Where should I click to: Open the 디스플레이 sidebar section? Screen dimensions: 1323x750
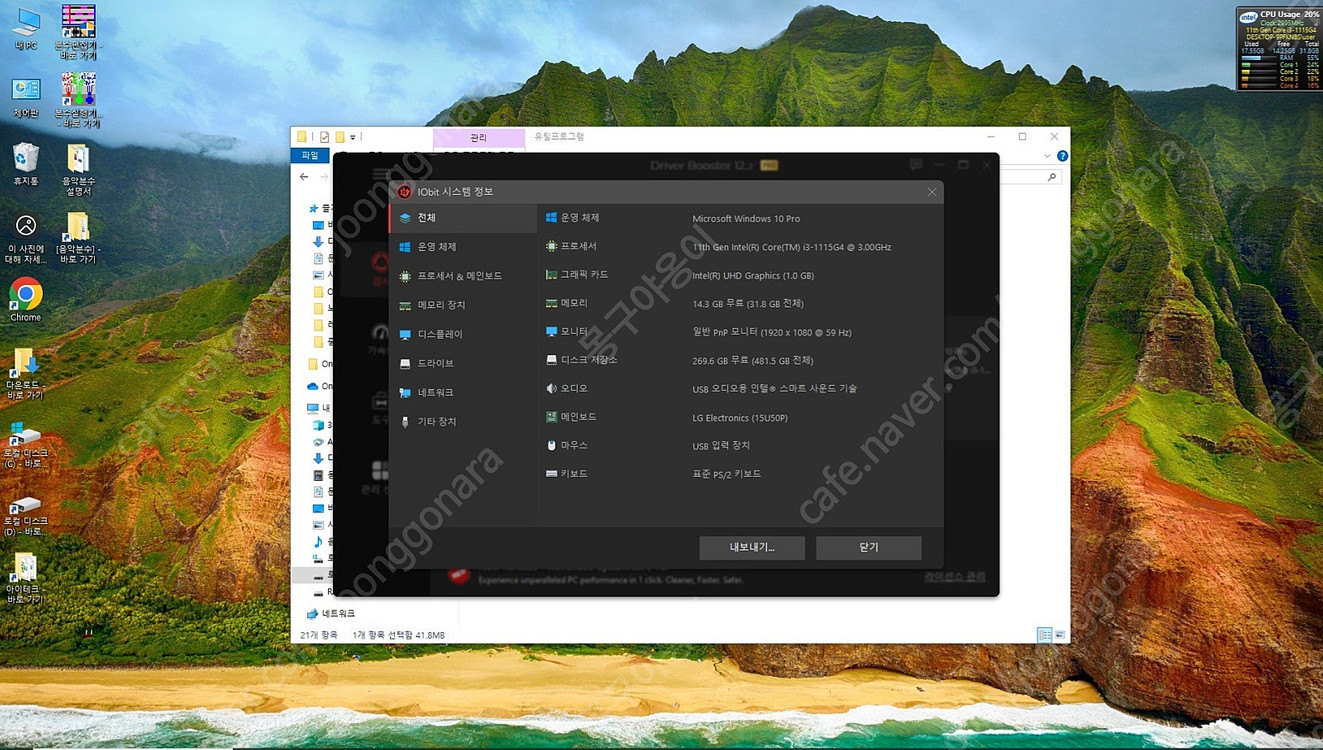(440, 334)
